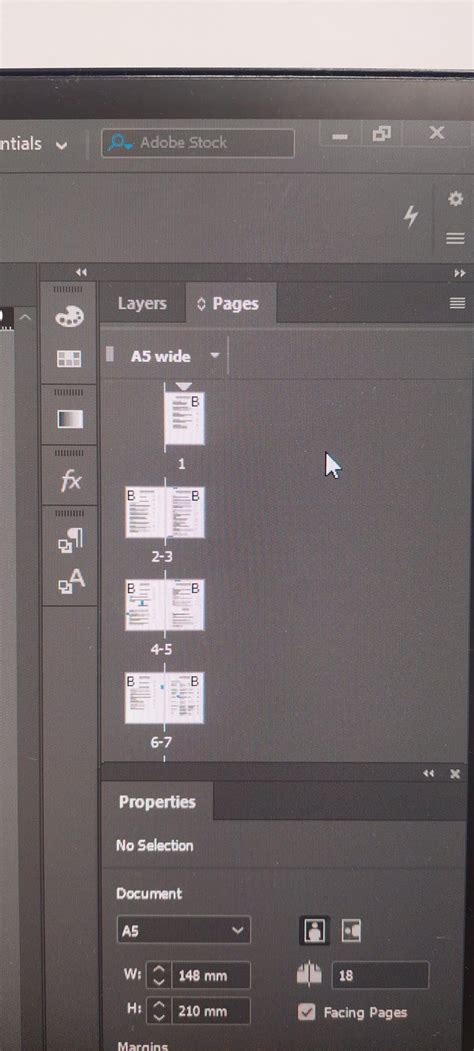This screenshot has width=474, height=1051.
Task: Select page 1 thumbnail
Action: pos(184,419)
